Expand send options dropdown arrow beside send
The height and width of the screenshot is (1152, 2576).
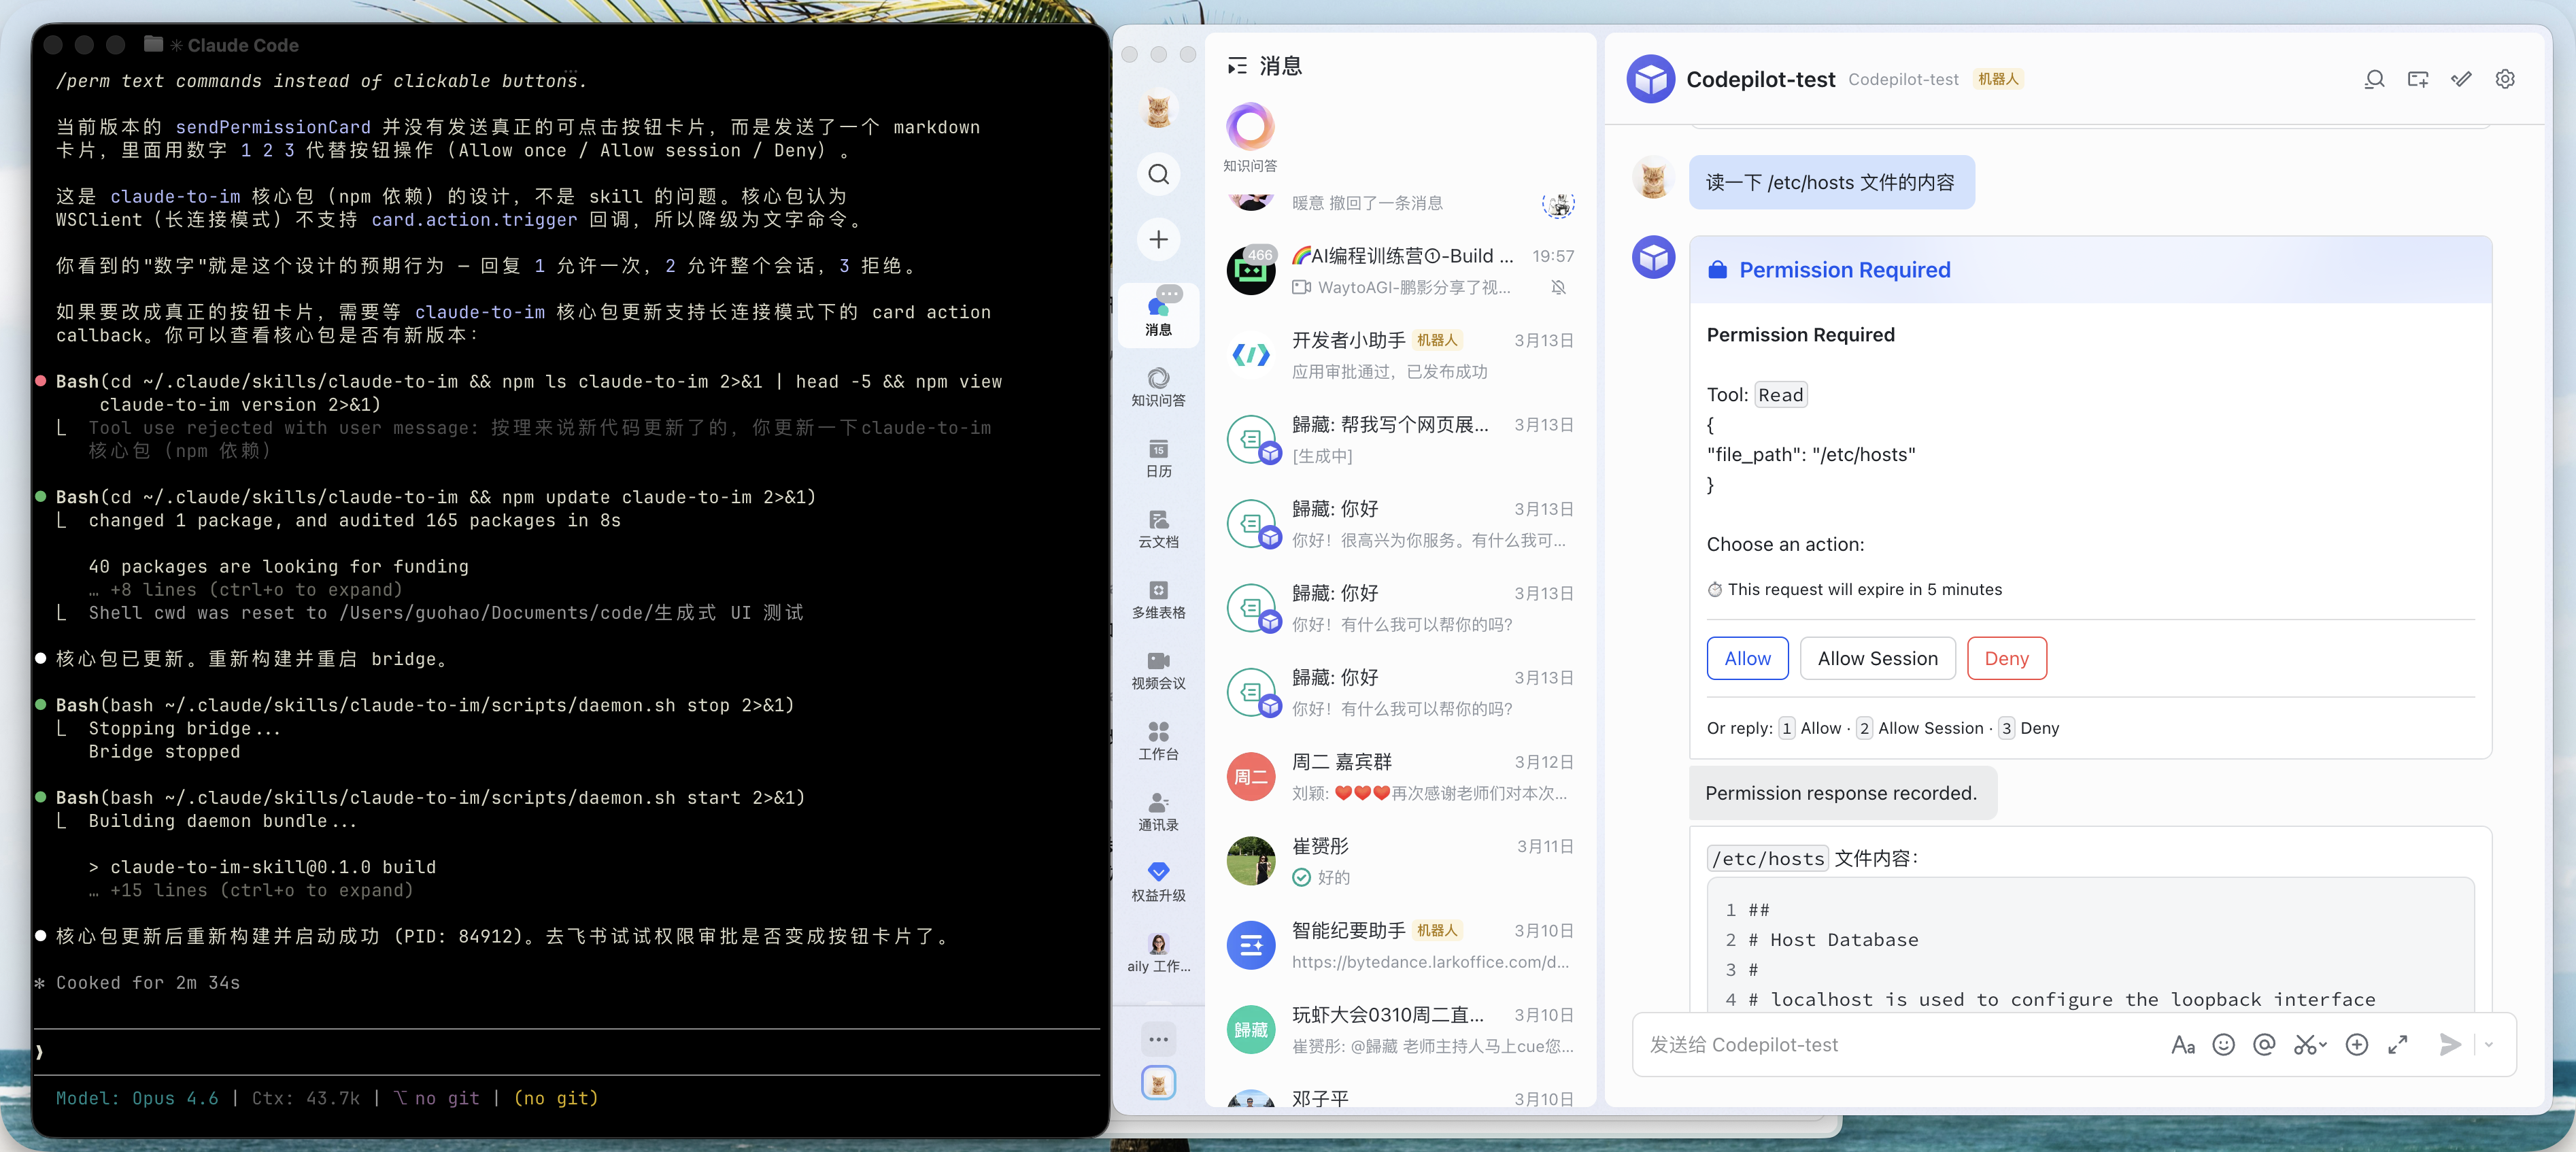pos(2489,1045)
